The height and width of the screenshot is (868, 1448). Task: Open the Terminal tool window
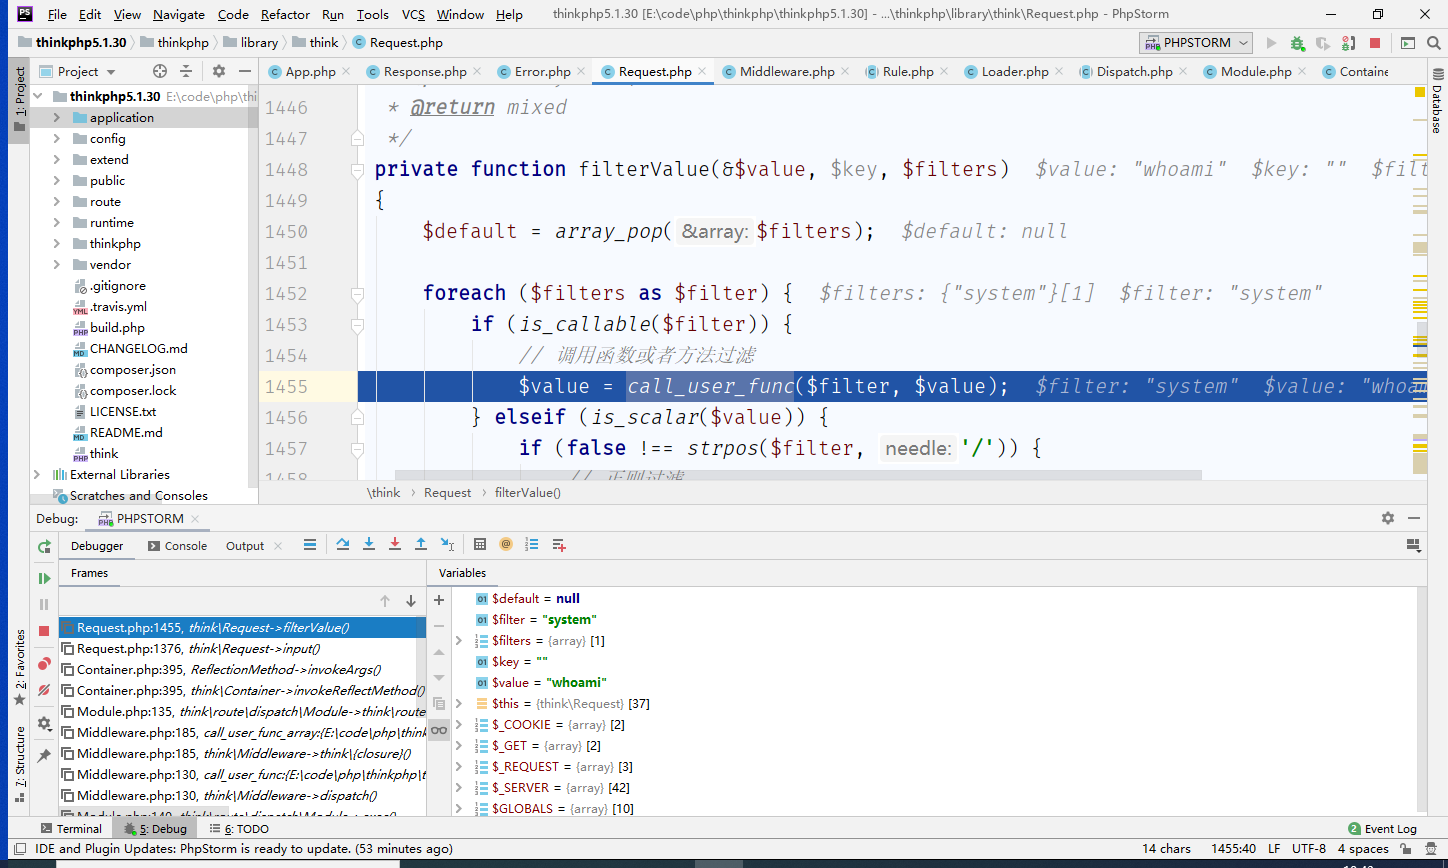coord(71,829)
